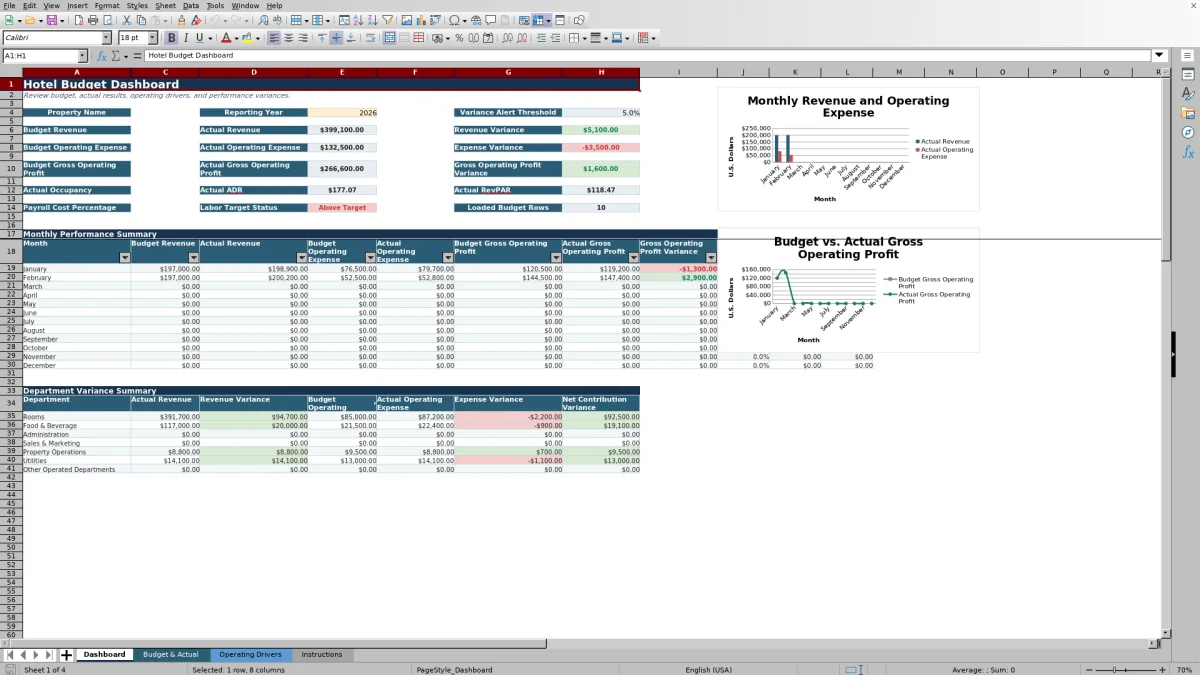The width and height of the screenshot is (1200, 675).
Task: Toggle Bold formatting
Action: point(171,38)
